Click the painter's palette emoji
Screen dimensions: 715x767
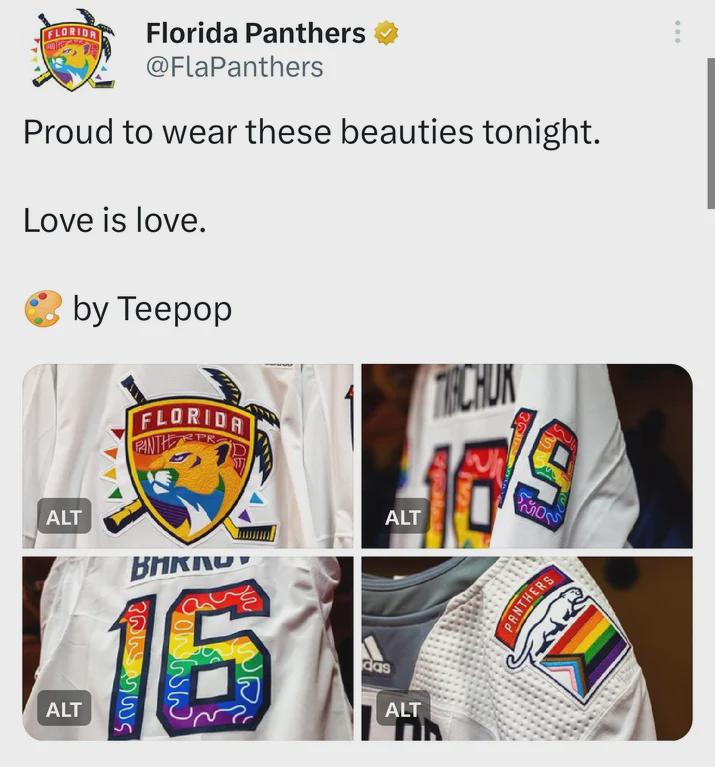(43, 308)
